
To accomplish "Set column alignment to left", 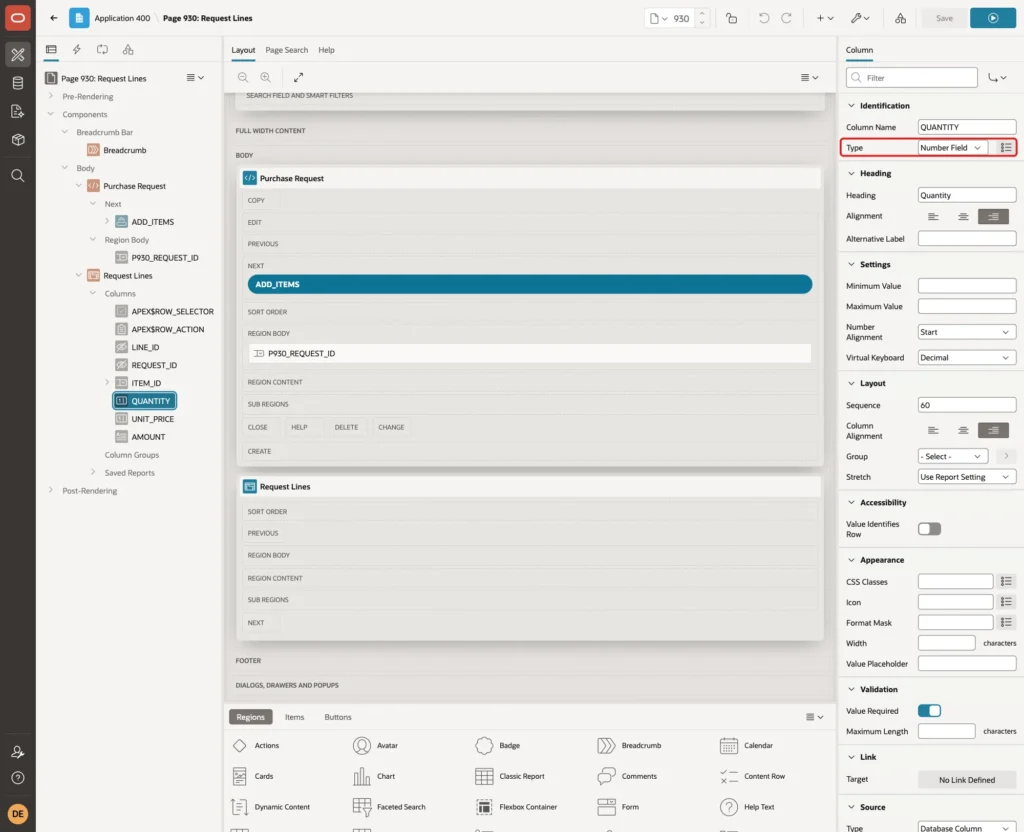I will [x=933, y=430].
